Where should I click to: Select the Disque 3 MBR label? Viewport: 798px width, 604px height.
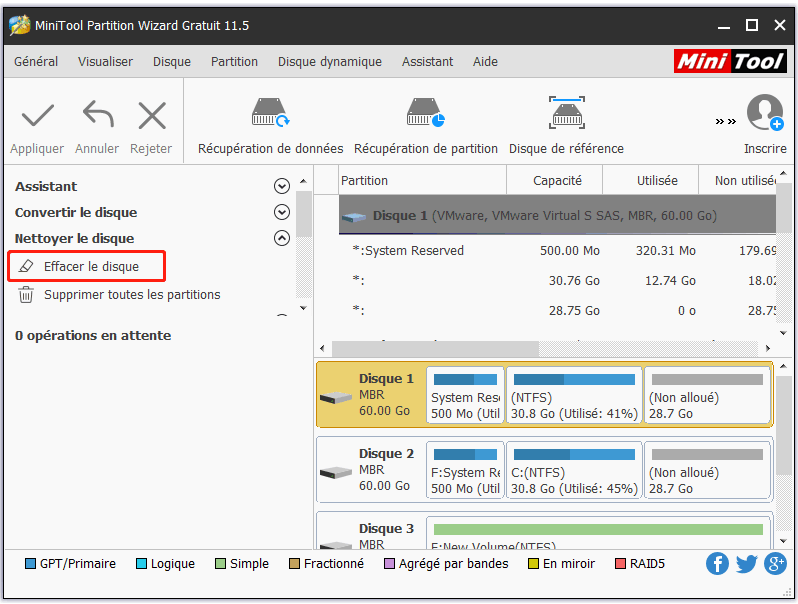point(372,543)
